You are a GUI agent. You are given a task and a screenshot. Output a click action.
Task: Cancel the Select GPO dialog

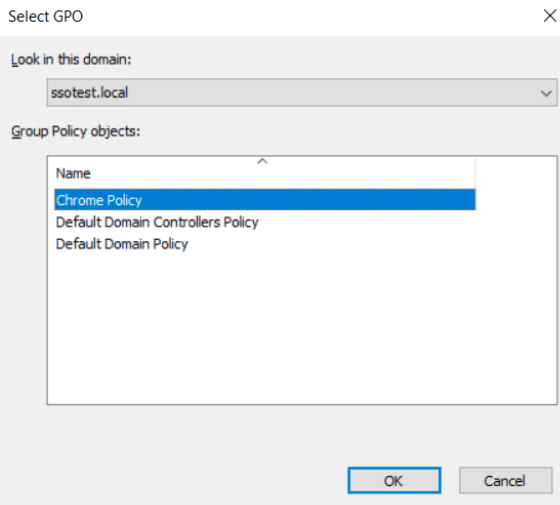point(505,480)
